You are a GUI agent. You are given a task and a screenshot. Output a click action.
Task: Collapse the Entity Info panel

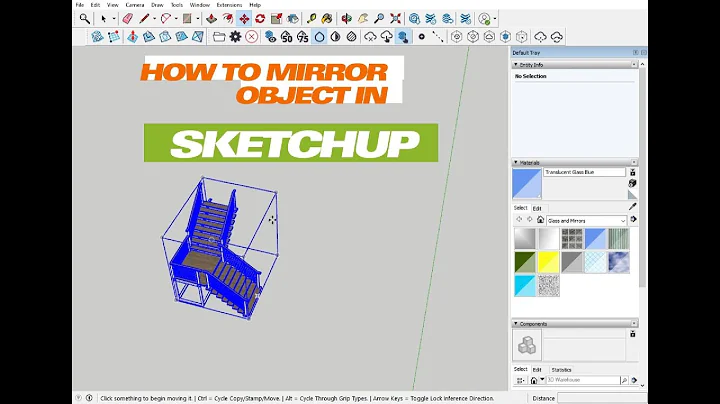point(516,65)
